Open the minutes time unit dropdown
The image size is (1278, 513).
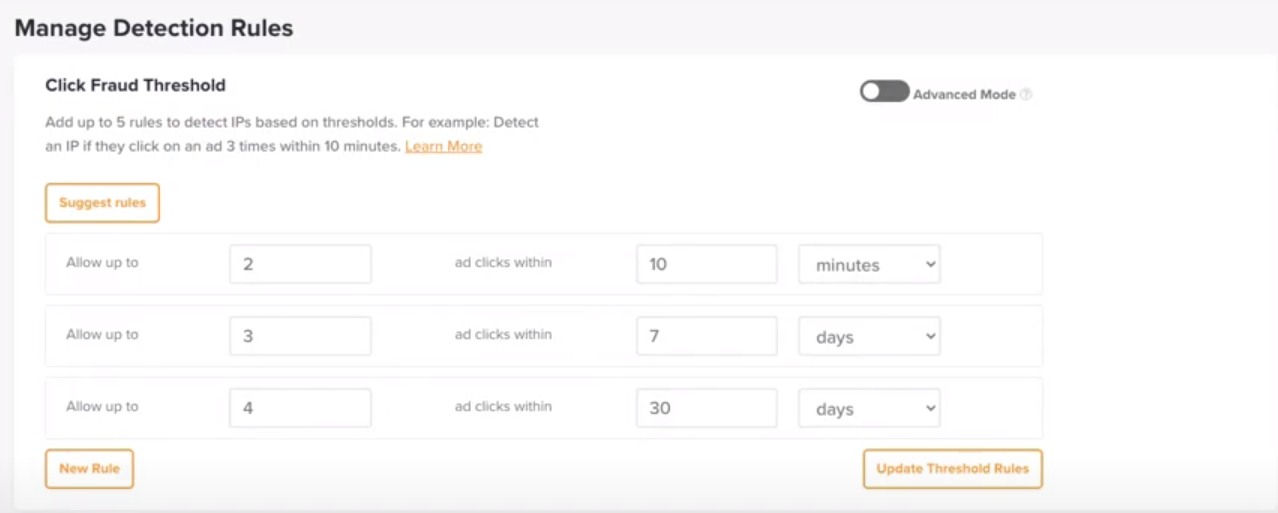[869, 265]
